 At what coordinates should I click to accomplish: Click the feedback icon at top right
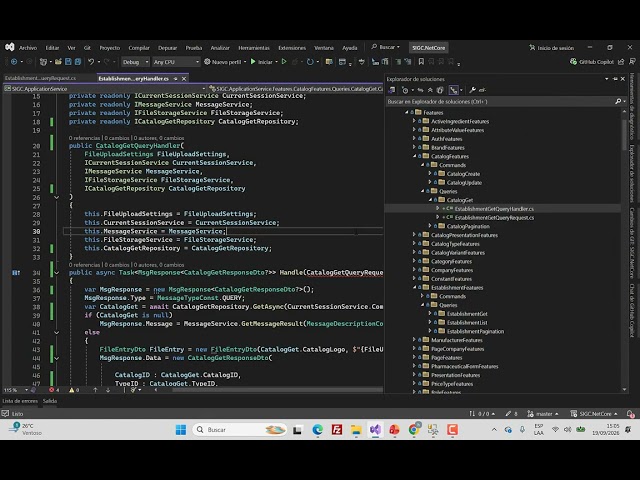point(632,62)
